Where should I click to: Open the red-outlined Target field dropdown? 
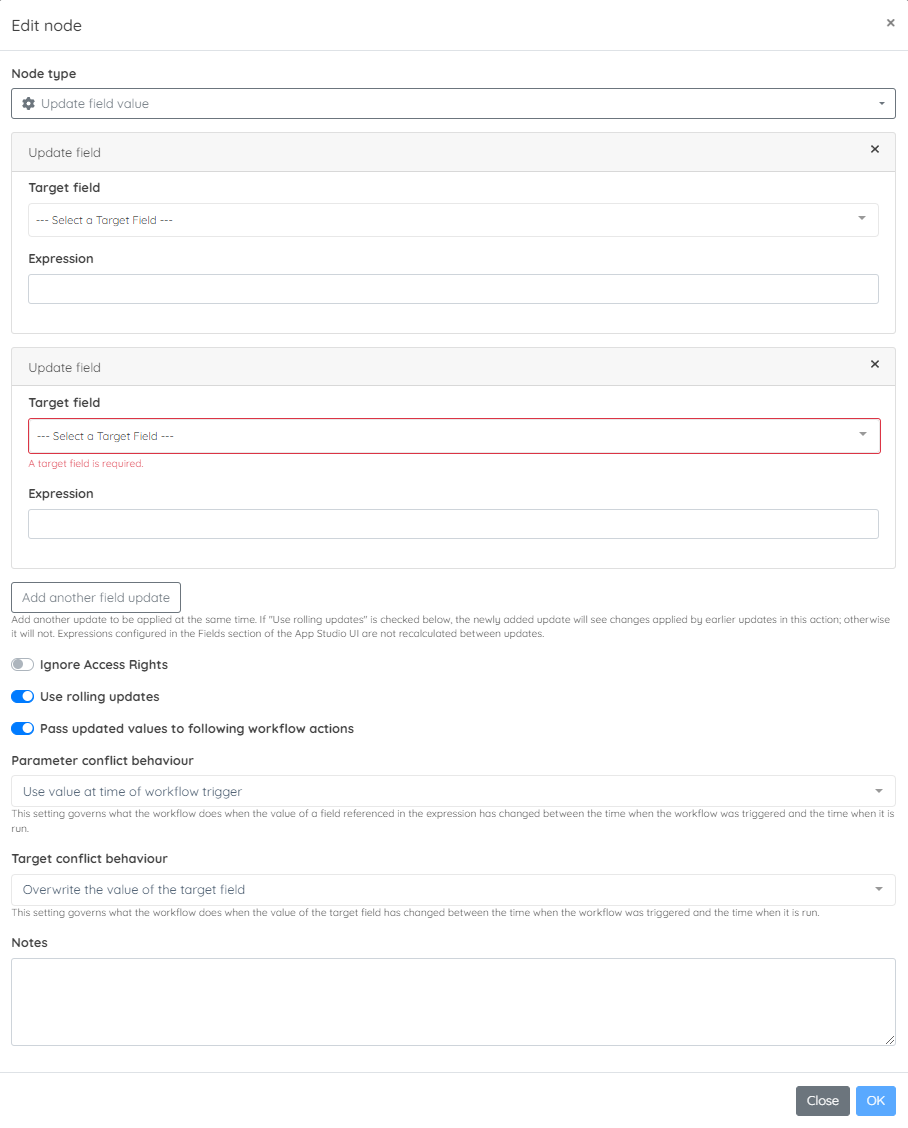(x=454, y=436)
